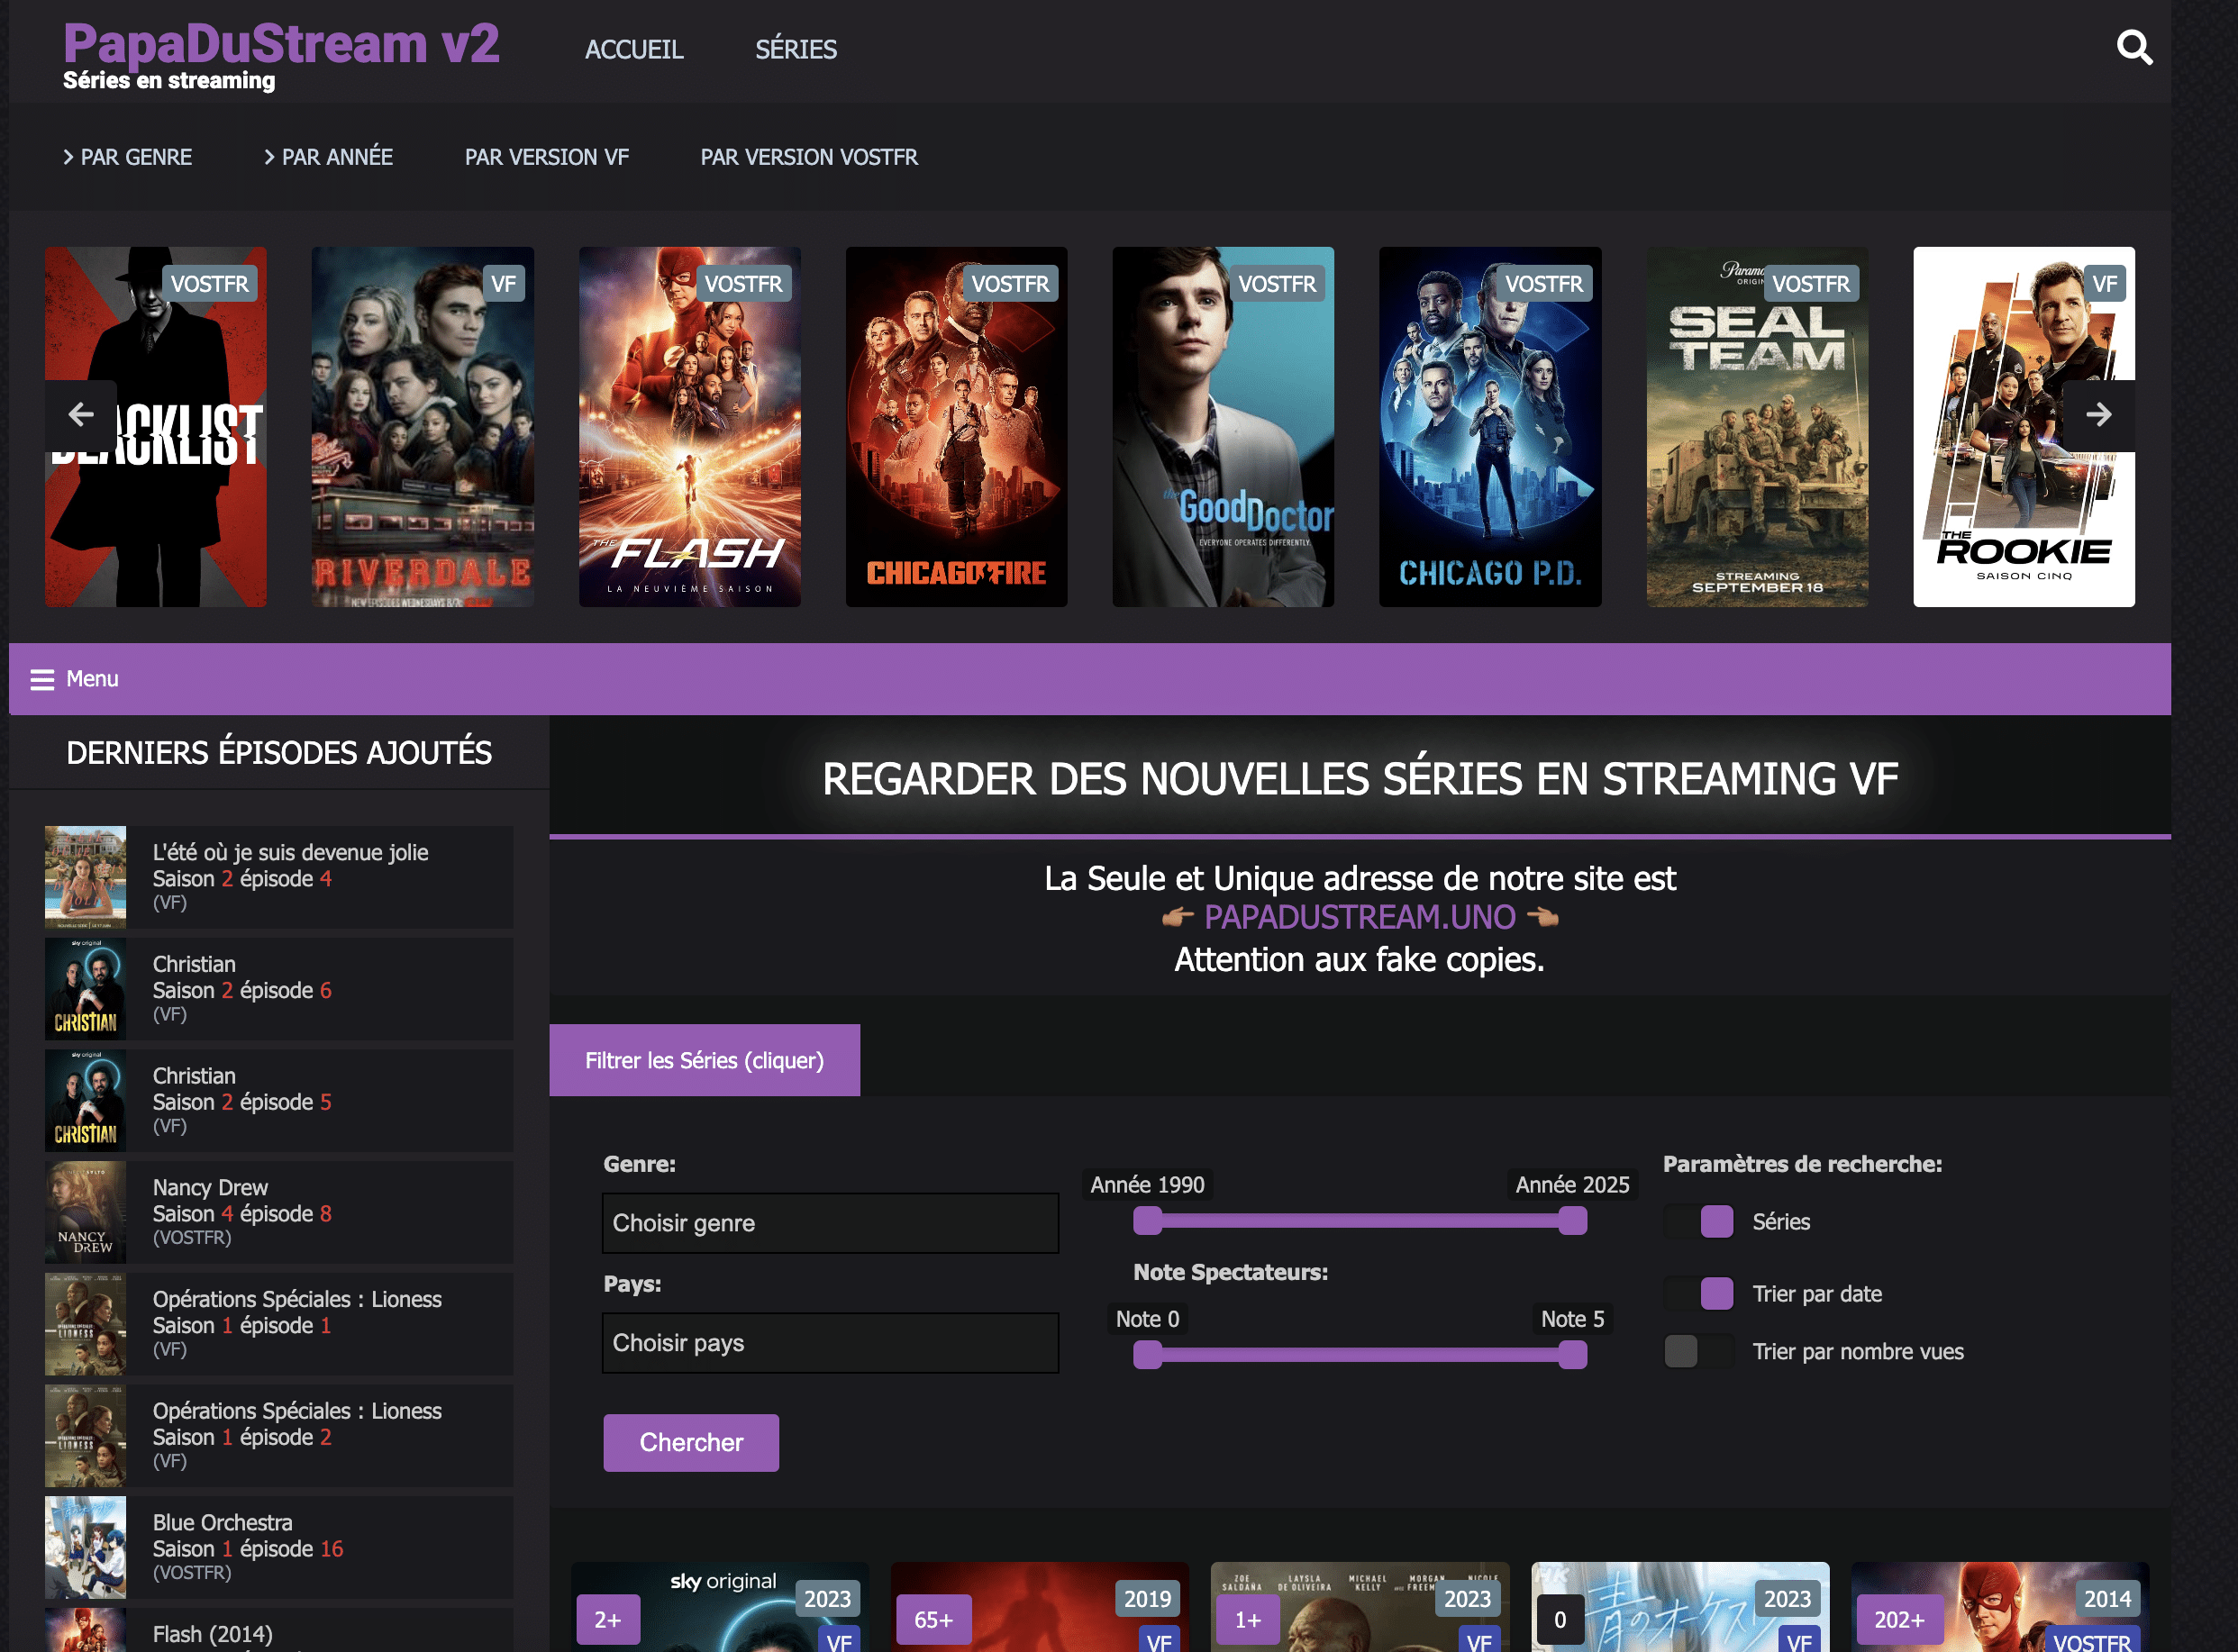
Task: Open the 2014 Flash VOSTFR series card
Action: [2000, 1607]
